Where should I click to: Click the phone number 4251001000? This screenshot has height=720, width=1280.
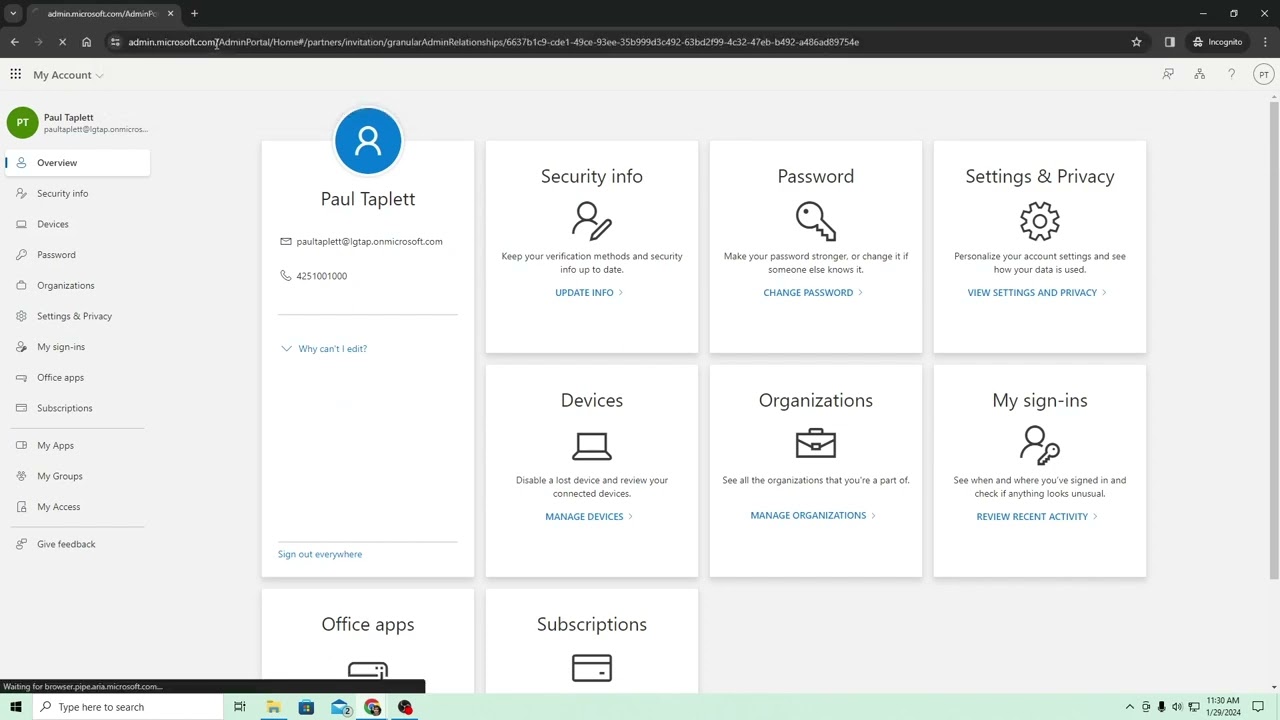tap(322, 276)
